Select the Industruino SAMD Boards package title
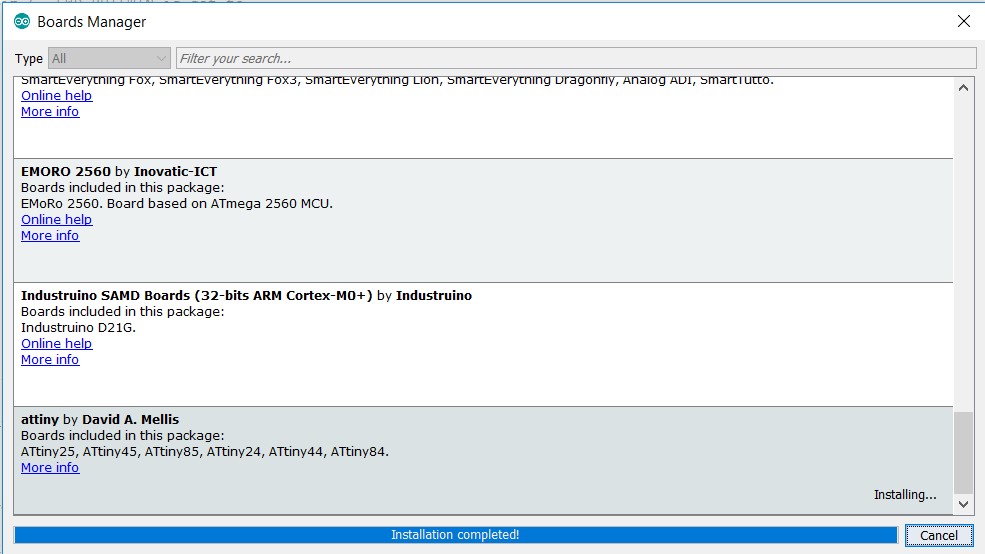The height and width of the screenshot is (554, 985). coord(246,295)
